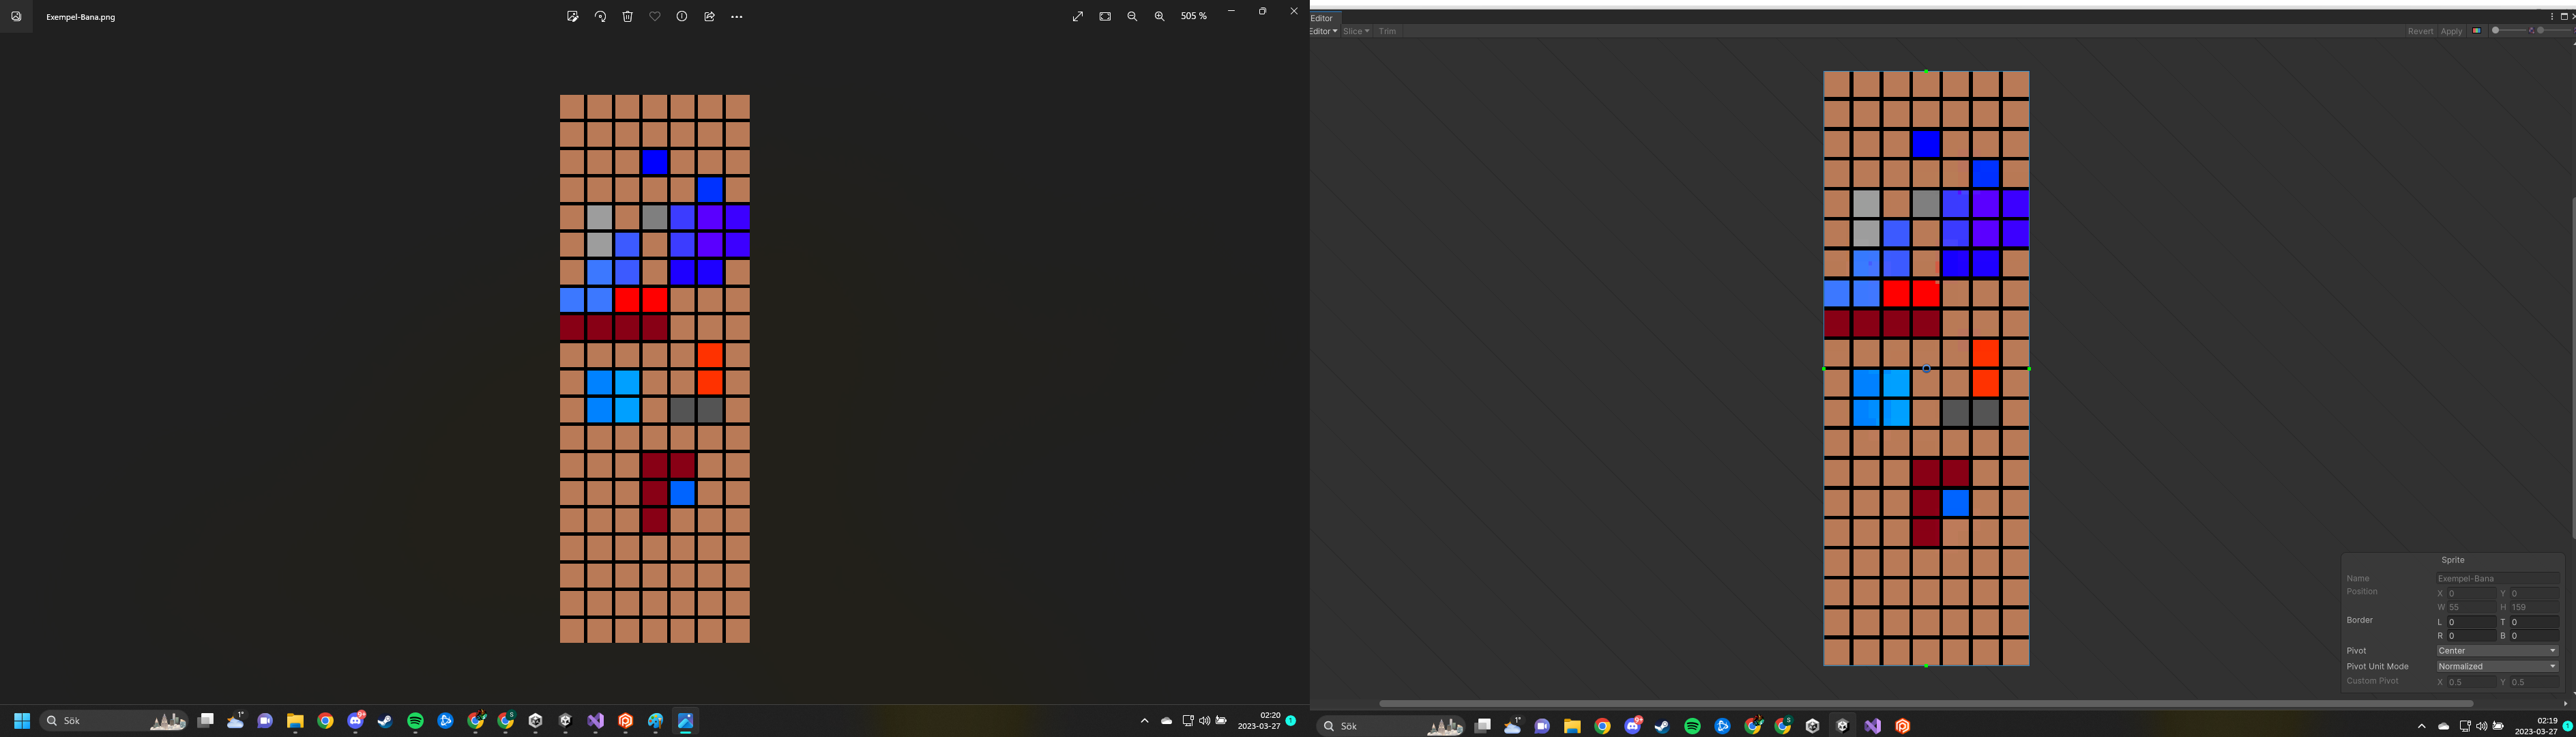Open file info with the info icon
This screenshot has height=737, width=2576.
682,17
